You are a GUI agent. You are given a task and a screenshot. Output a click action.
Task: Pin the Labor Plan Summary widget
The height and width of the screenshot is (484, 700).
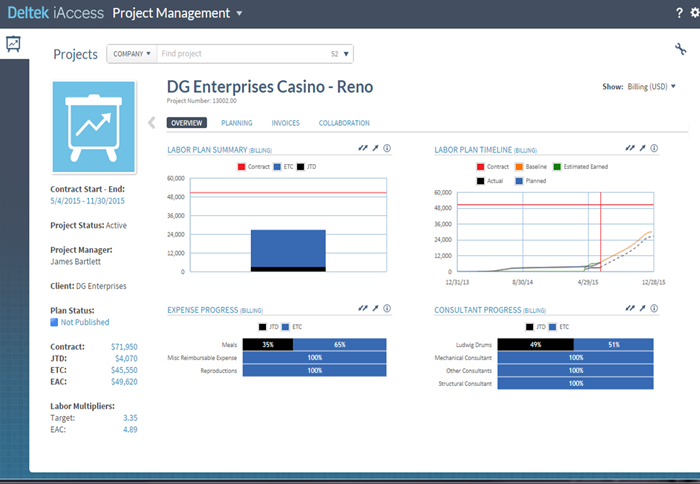[375, 148]
